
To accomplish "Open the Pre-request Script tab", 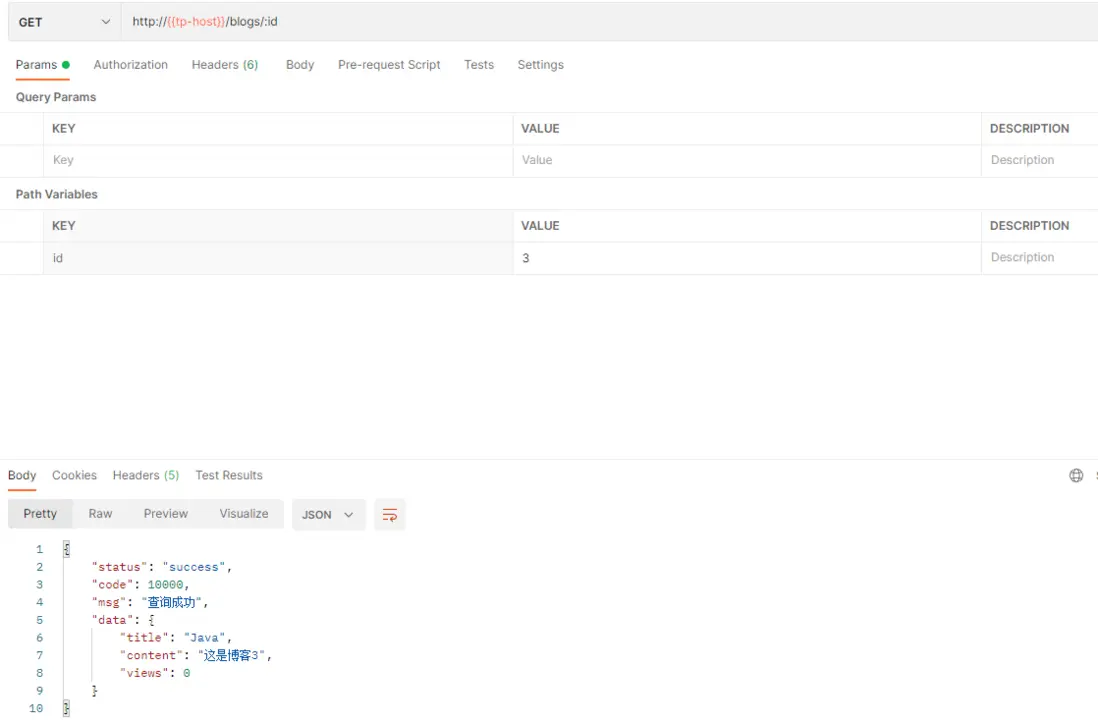I will tap(389, 64).
